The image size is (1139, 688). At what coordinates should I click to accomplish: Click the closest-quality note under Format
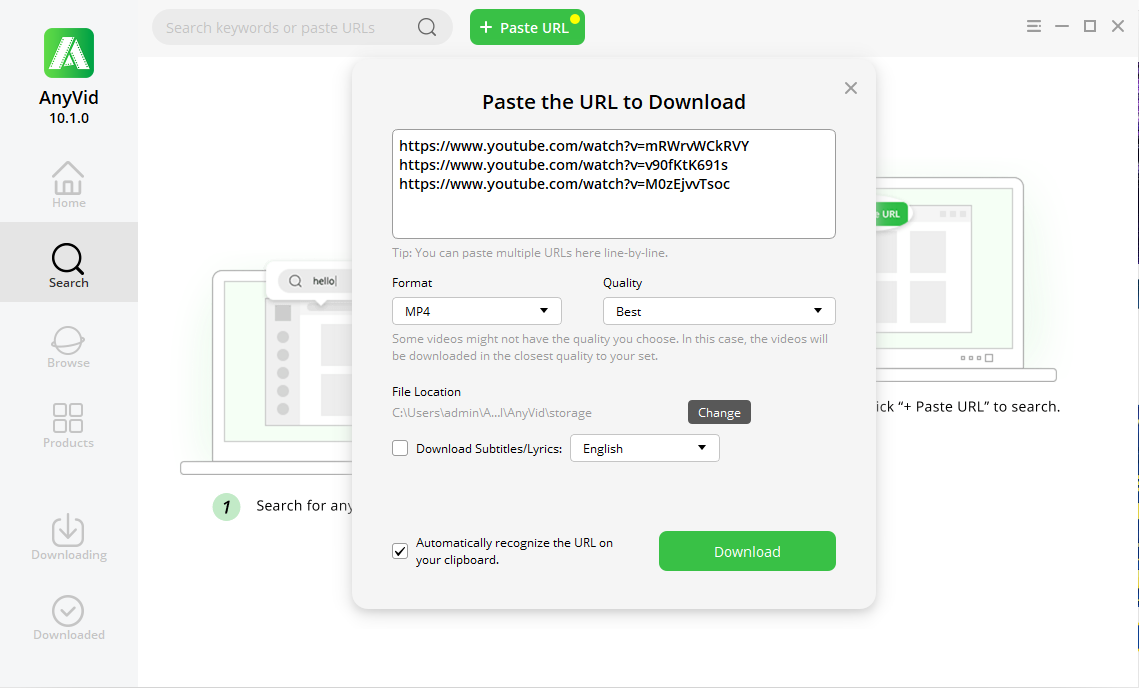[x=610, y=347]
